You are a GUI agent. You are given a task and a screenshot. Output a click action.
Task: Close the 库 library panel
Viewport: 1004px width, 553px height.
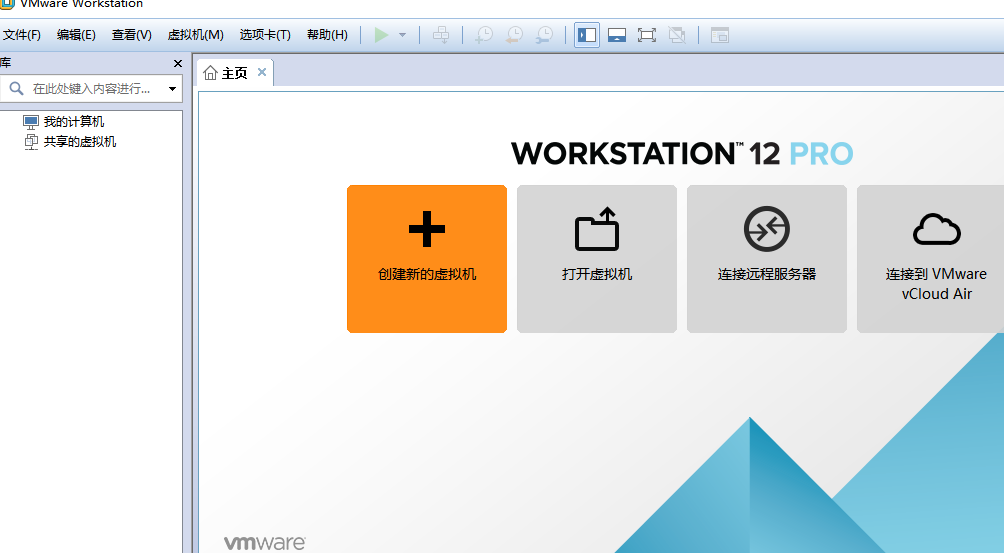[178, 63]
